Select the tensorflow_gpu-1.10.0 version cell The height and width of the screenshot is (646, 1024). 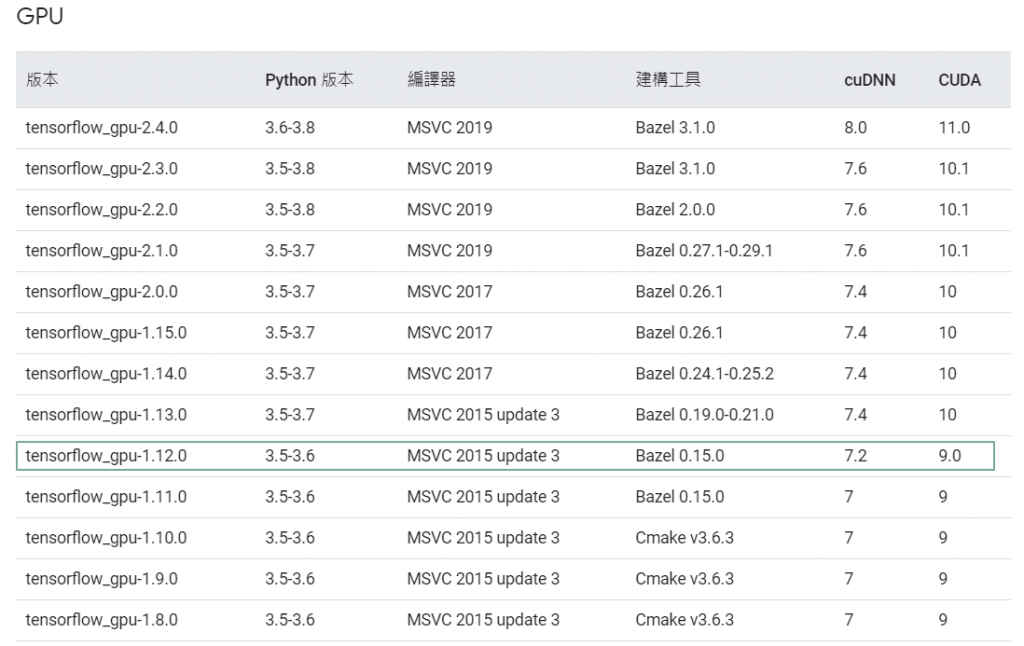coord(106,538)
